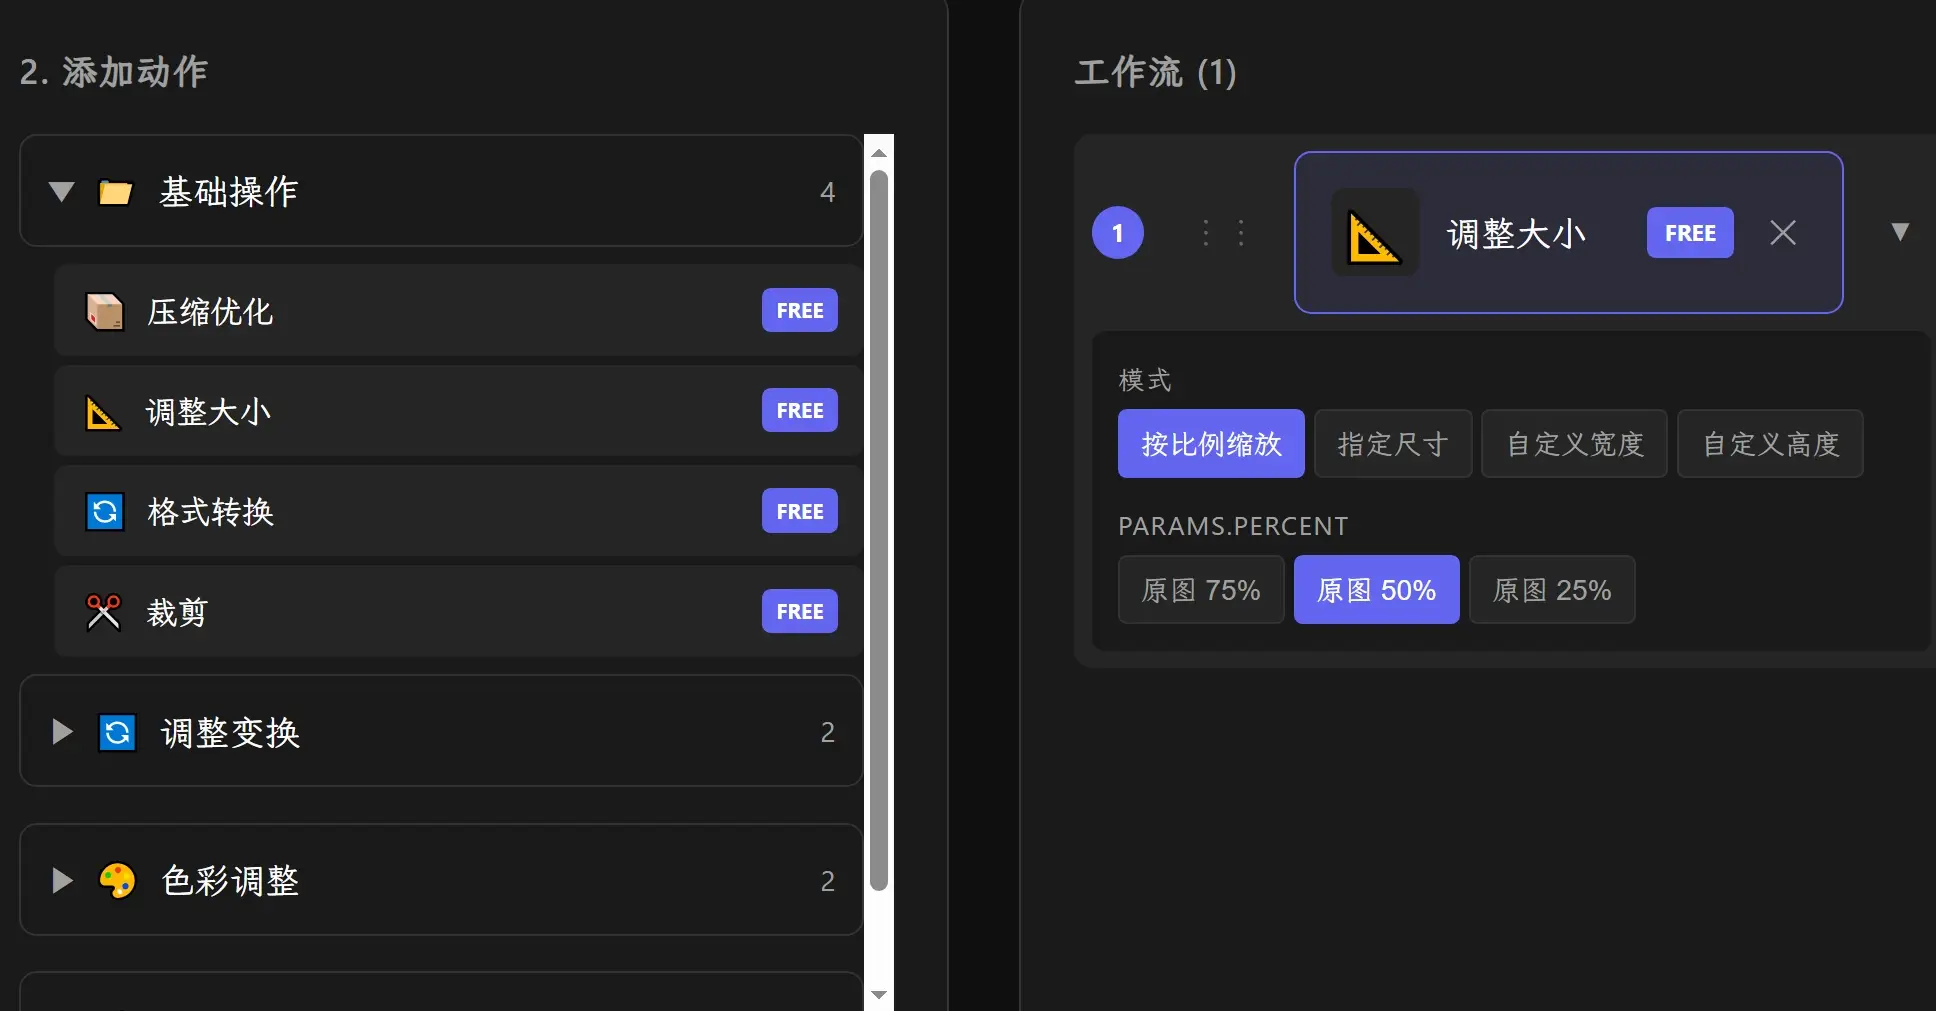Expand the 色彩调整 category
This screenshot has width=1936, height=1011.
[x=61, y=880]
